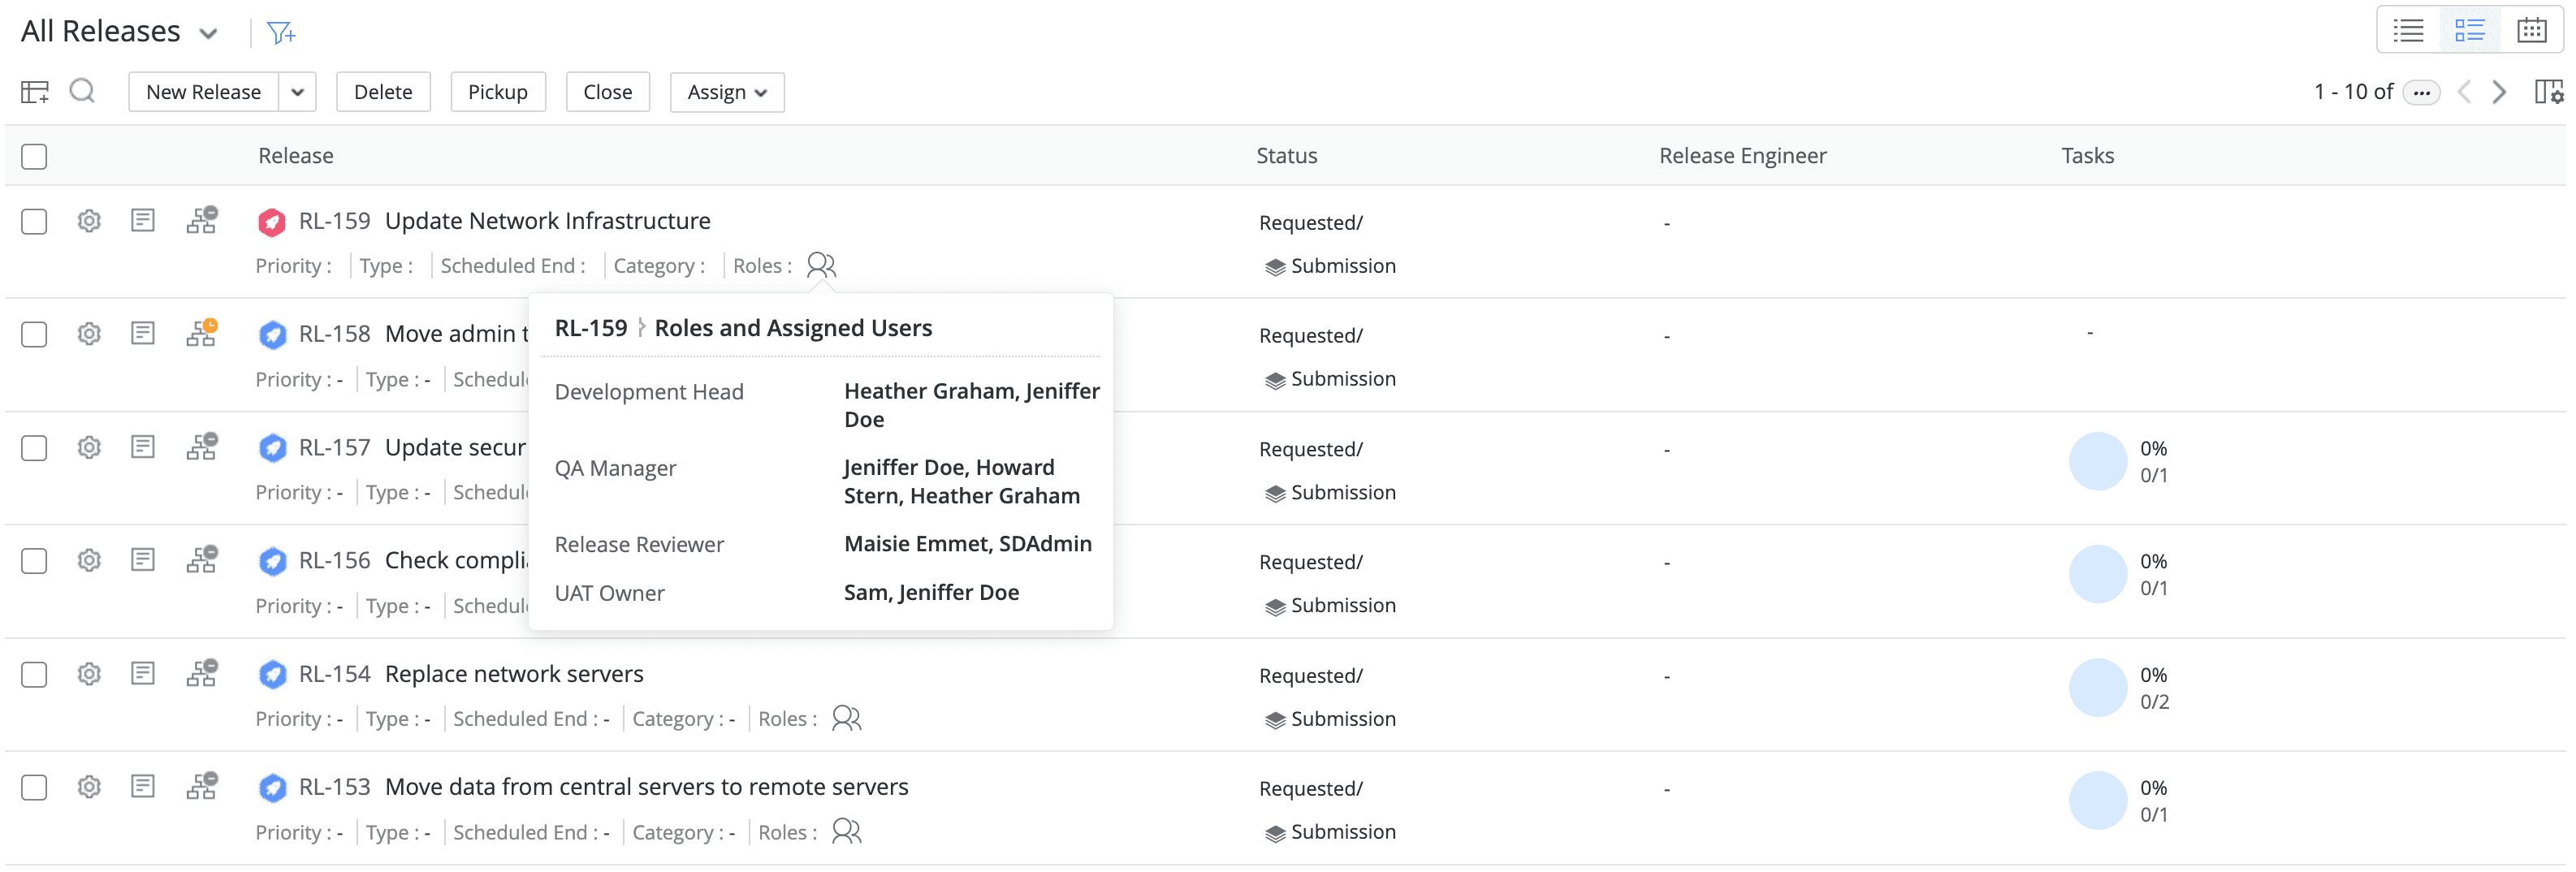
Task: Open gear actions for RL-157
Action: [88, 447]
